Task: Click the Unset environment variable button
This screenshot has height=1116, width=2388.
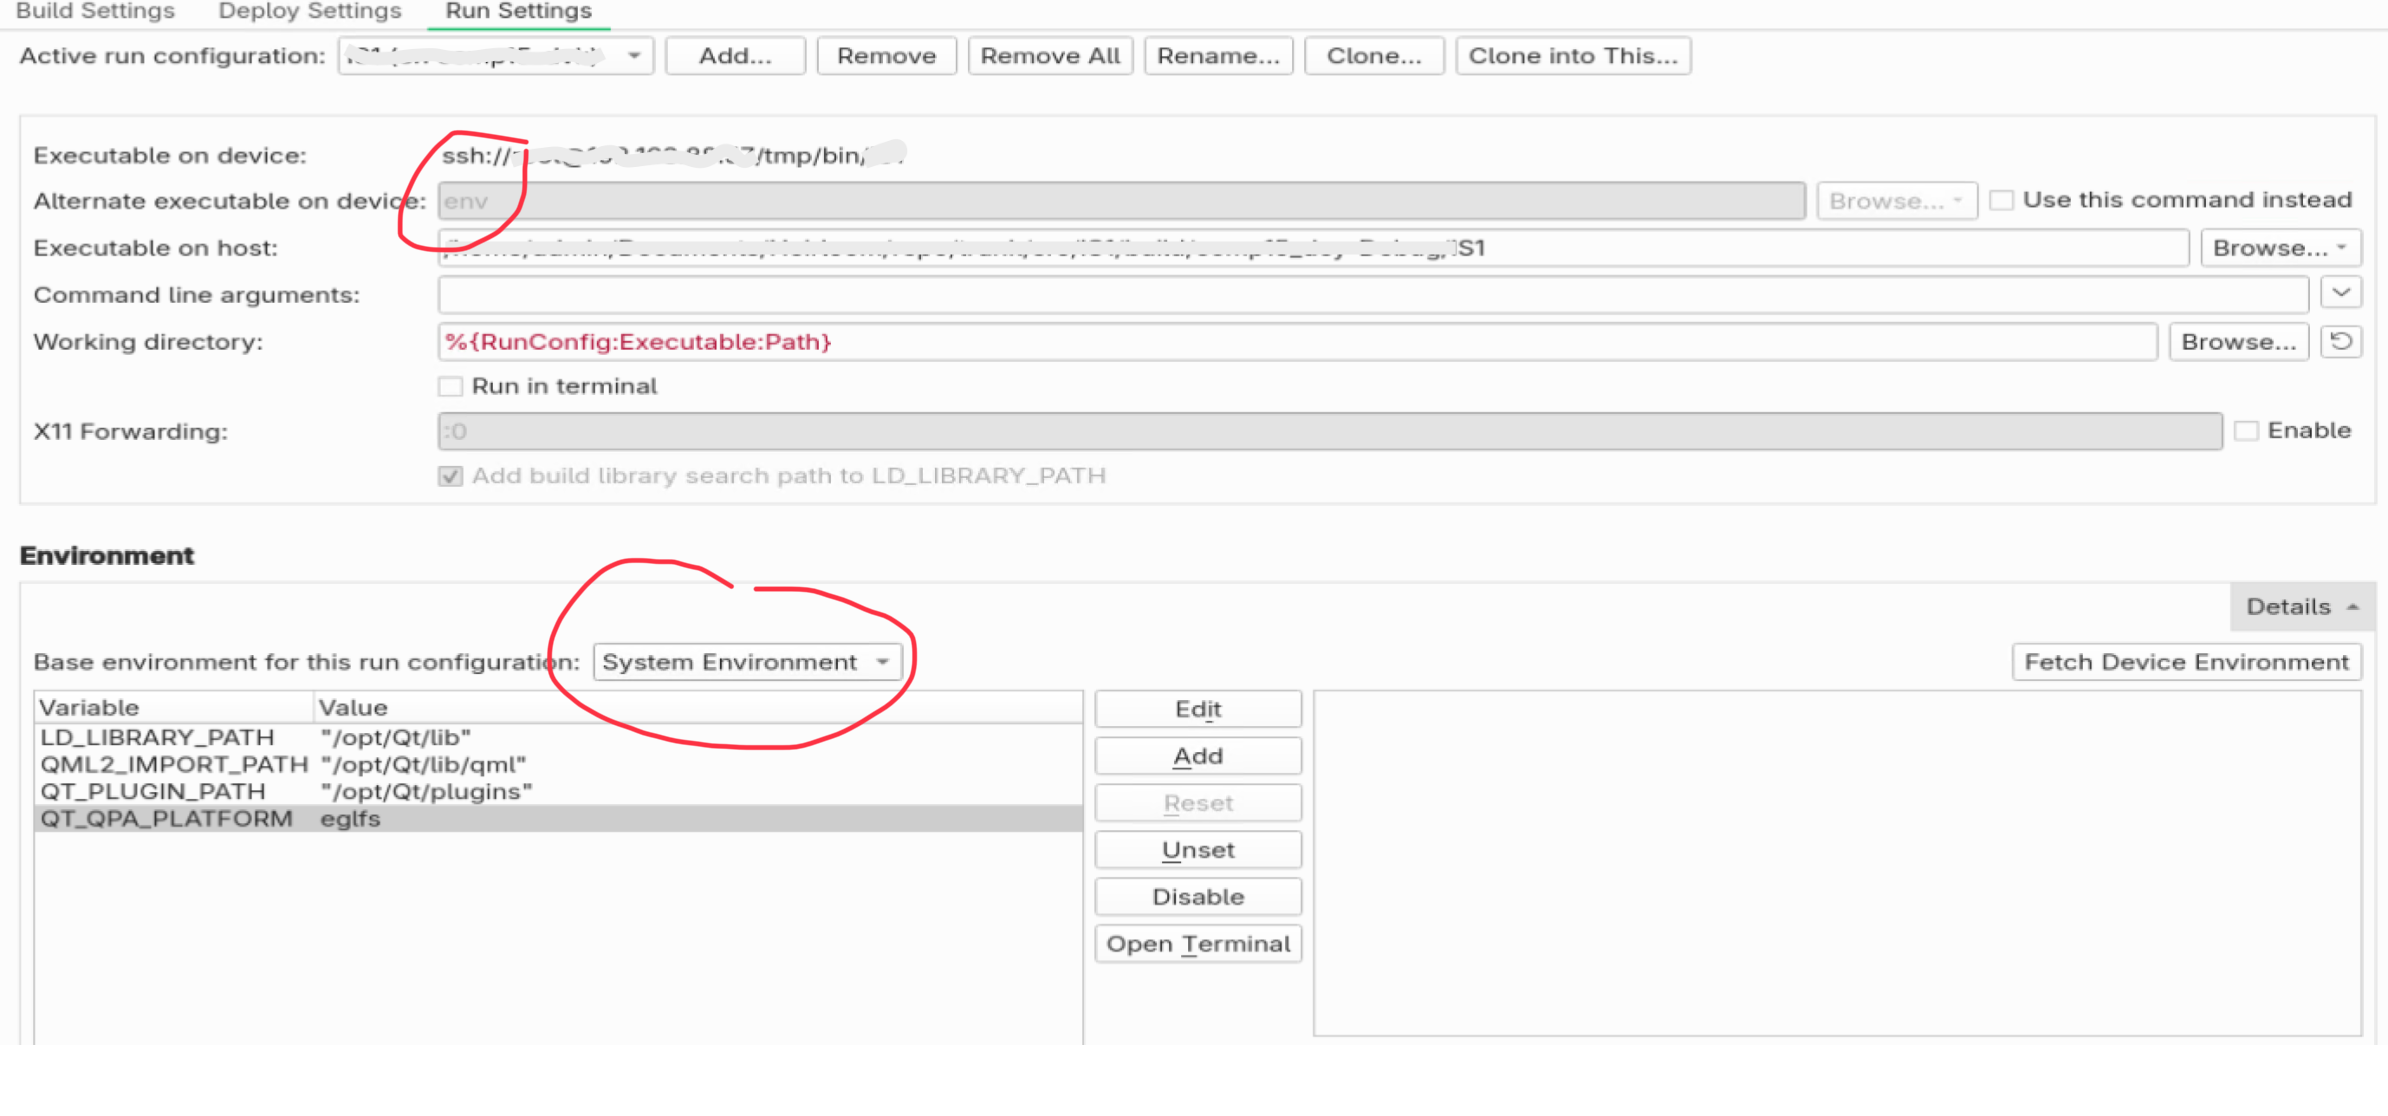Action: 1198,850
